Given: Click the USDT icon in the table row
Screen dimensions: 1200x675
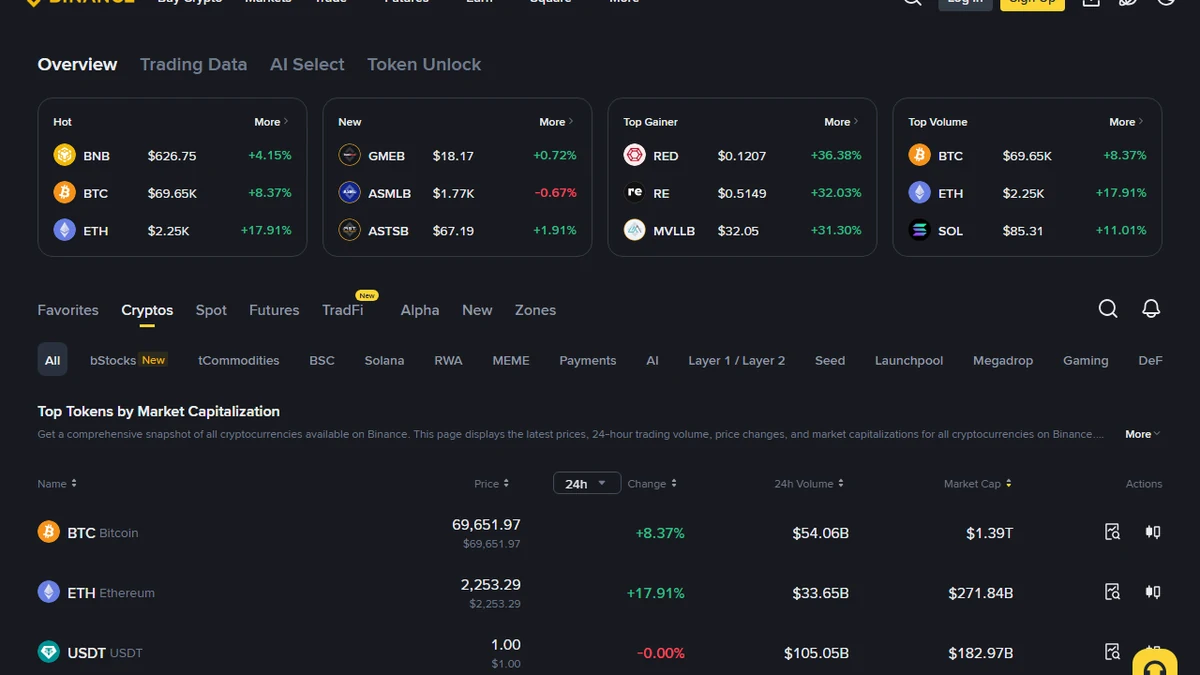Looking at the screenshot, I should 48,652.
